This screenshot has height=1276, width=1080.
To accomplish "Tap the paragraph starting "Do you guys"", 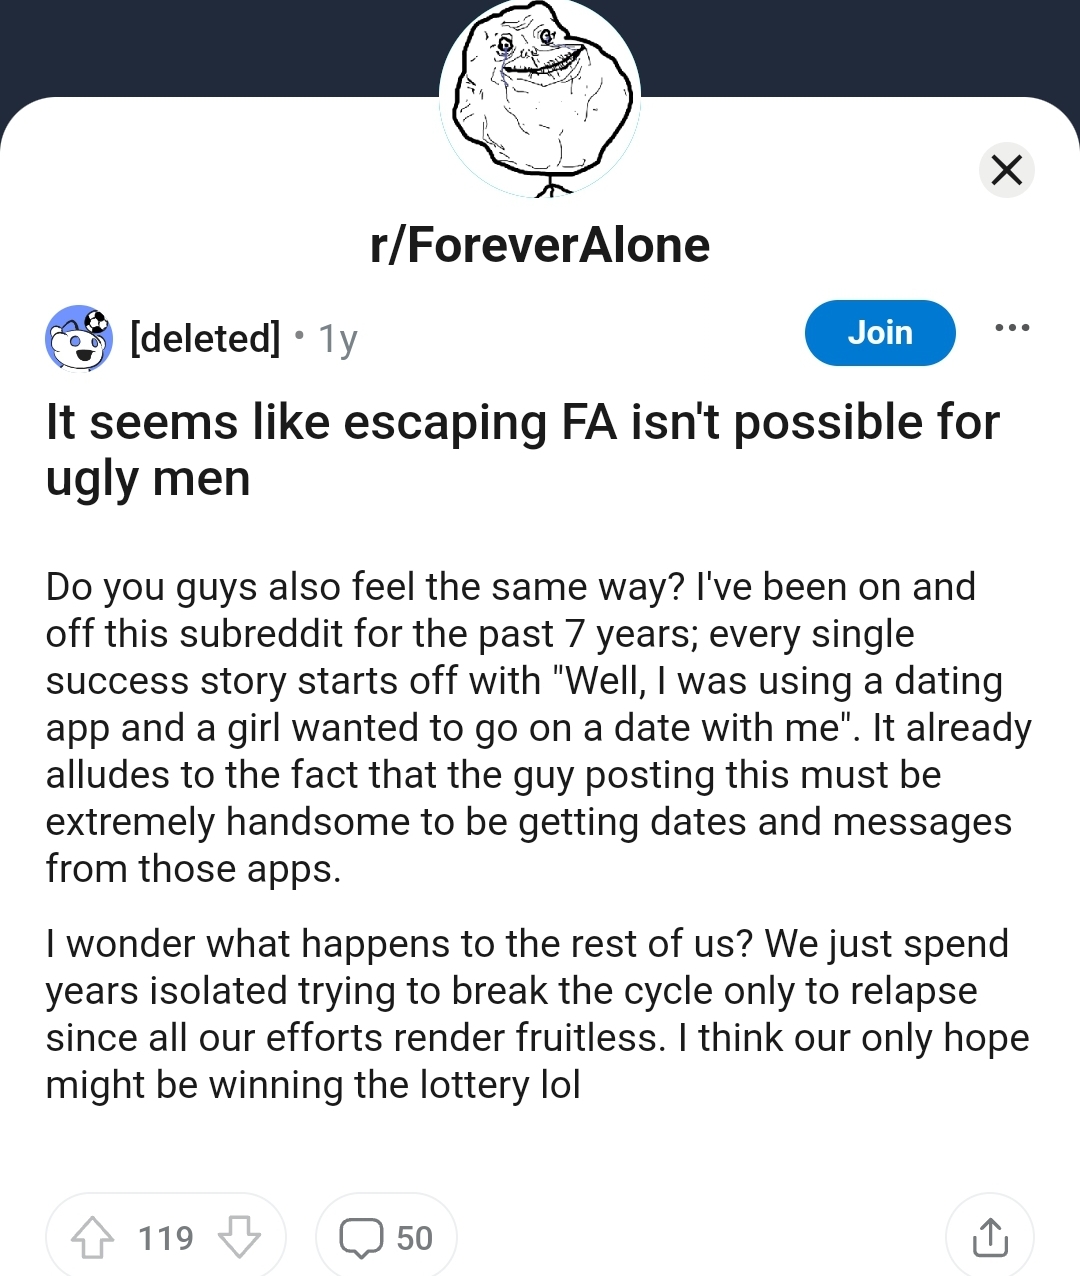I will point(538,727).
